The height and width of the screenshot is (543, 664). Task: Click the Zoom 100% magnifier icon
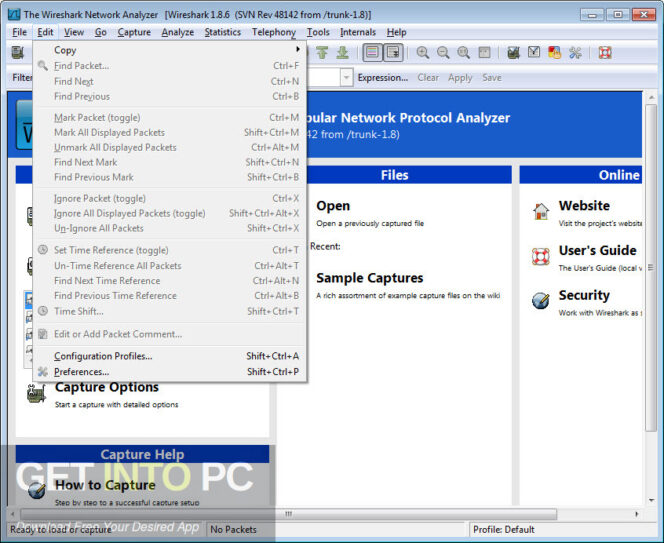[463, 53]
